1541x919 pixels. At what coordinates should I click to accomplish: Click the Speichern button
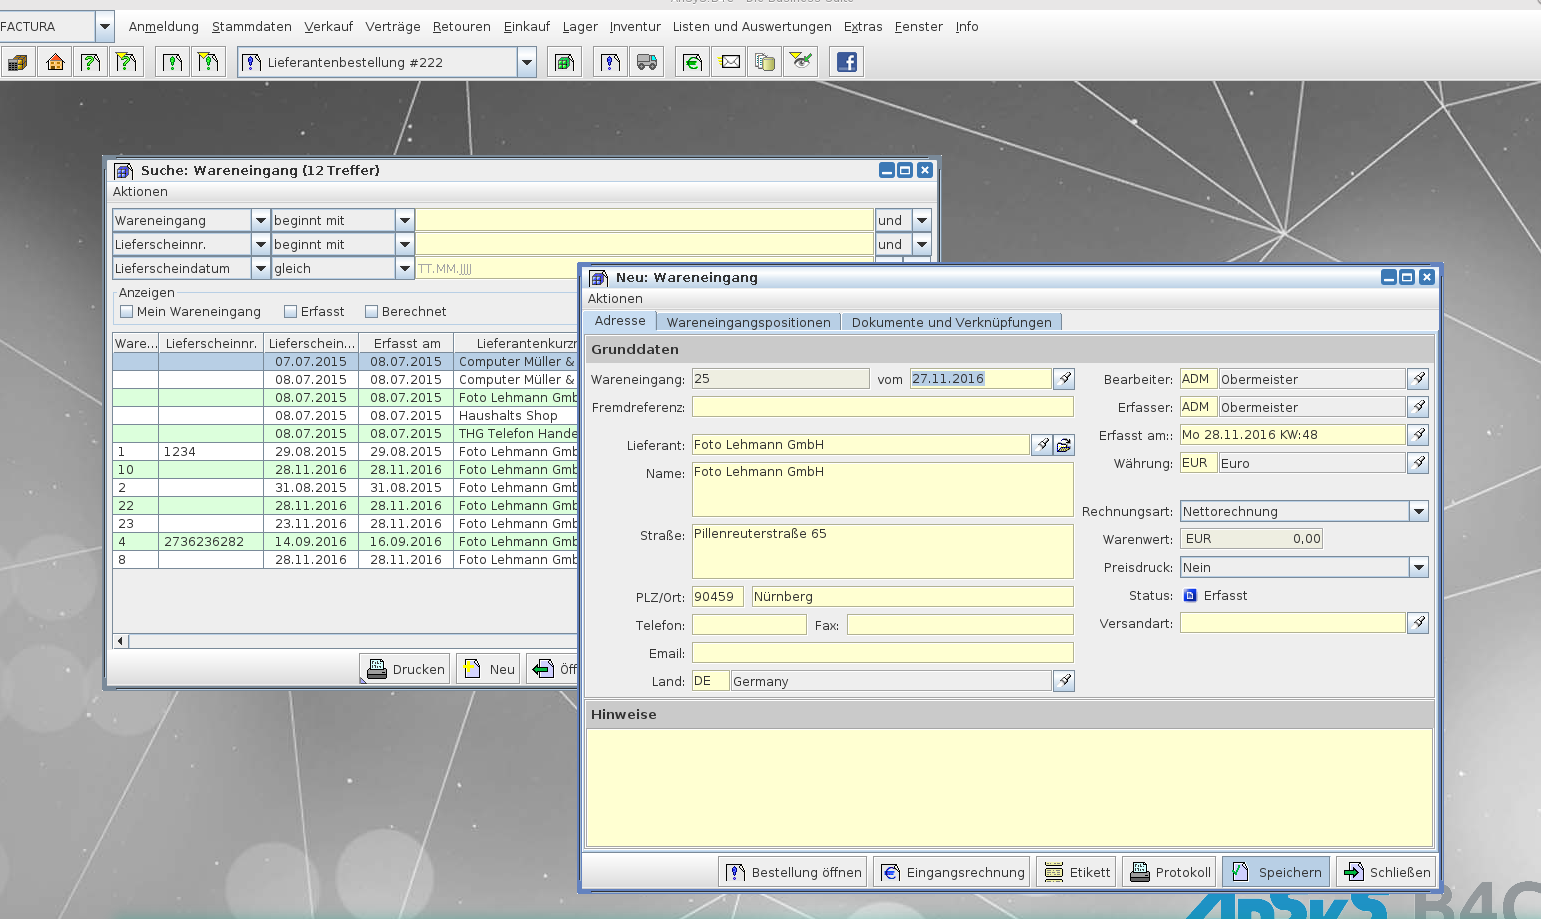point(1276,872)
